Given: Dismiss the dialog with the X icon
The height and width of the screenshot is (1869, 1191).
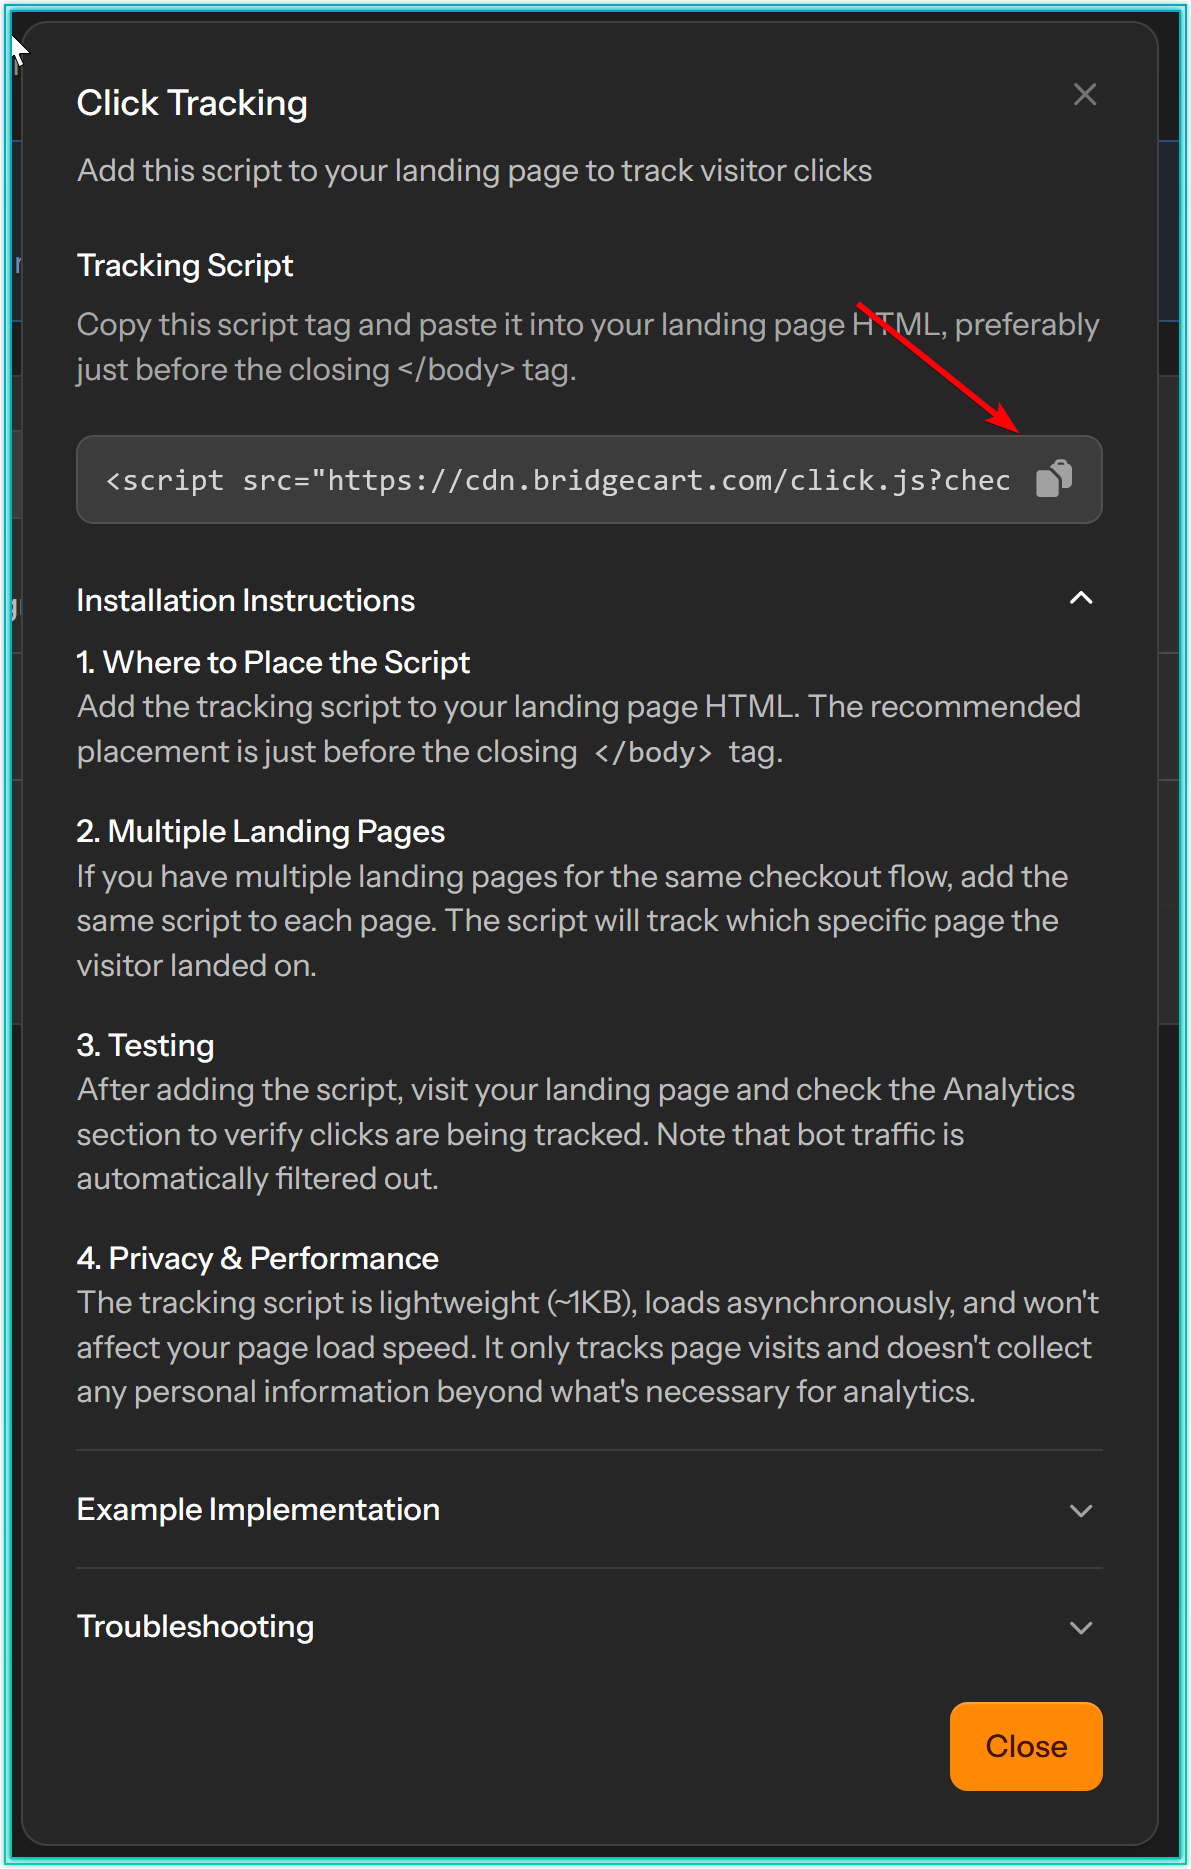Looking at the screenshot, I should click(1084, 95).
